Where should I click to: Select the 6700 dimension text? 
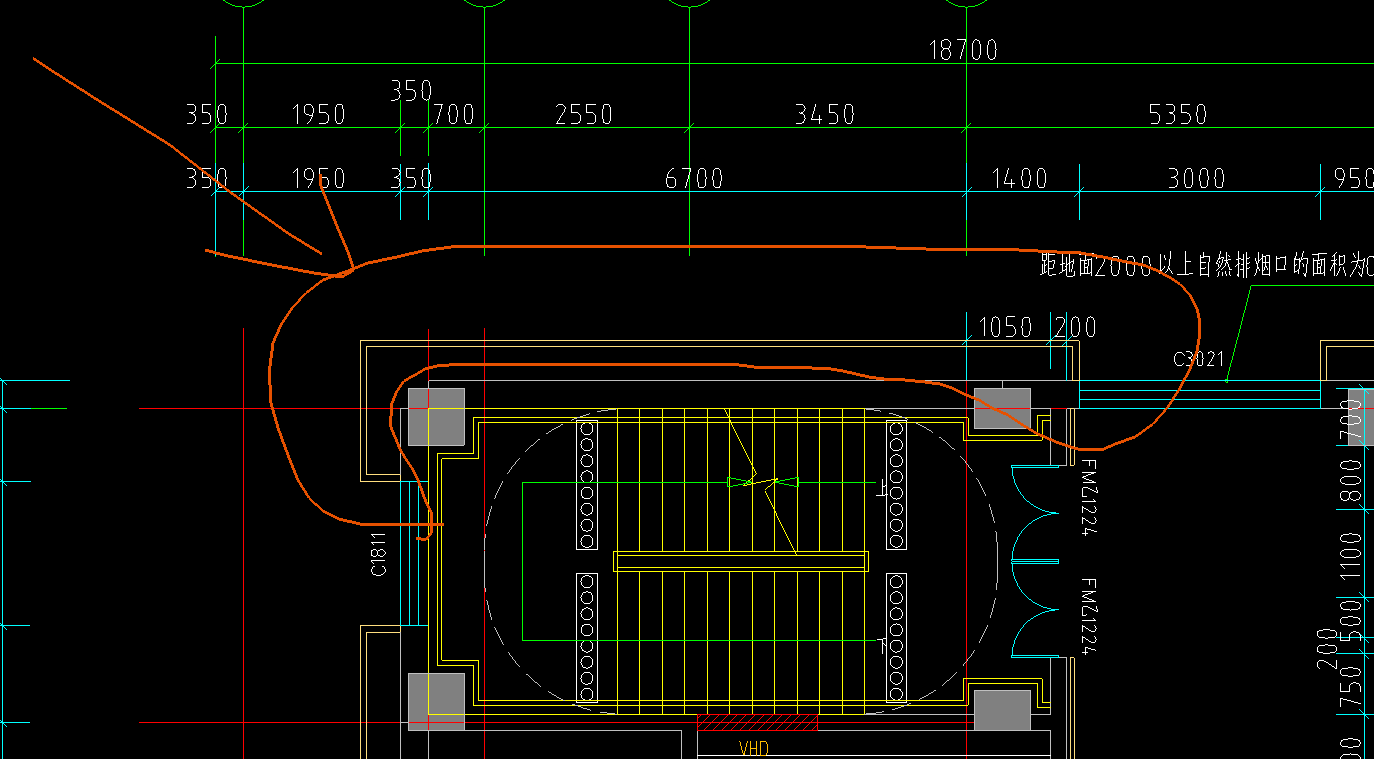(x=694, y=178)
